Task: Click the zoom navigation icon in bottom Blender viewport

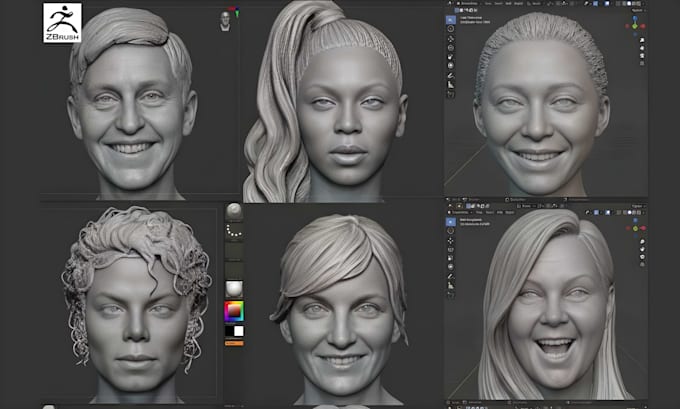Action: [642, 242]
